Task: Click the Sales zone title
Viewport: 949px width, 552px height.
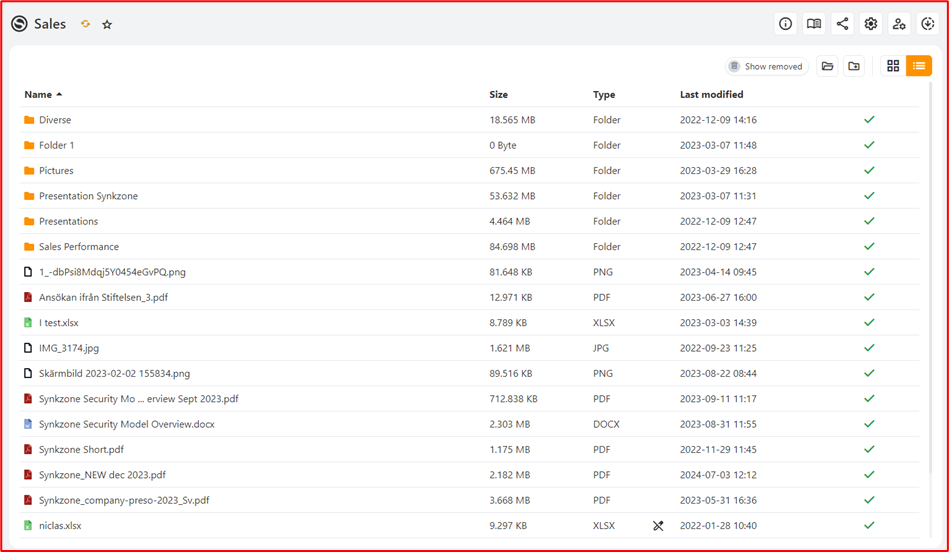Action: pos(50,24)
